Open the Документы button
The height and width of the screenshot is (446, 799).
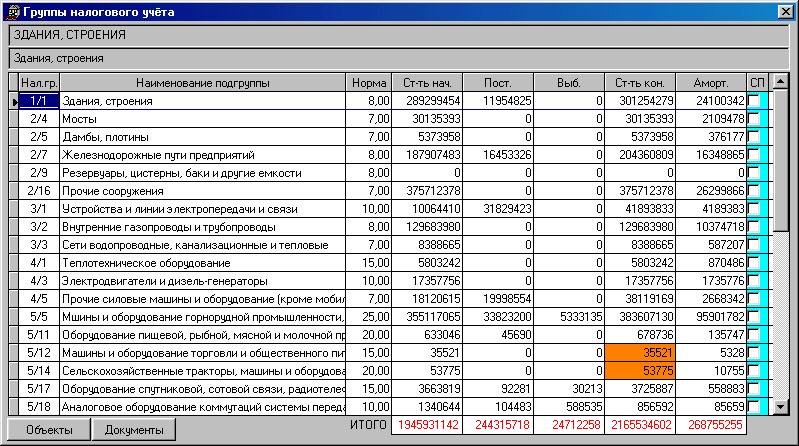click(134, 430)
